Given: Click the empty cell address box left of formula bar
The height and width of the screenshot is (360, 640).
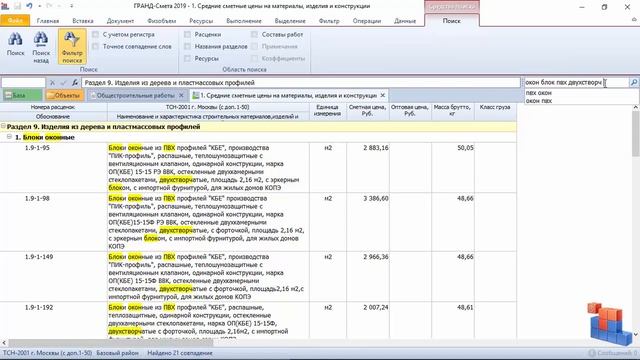Looking at the screenshot, I should click(23, 83).
